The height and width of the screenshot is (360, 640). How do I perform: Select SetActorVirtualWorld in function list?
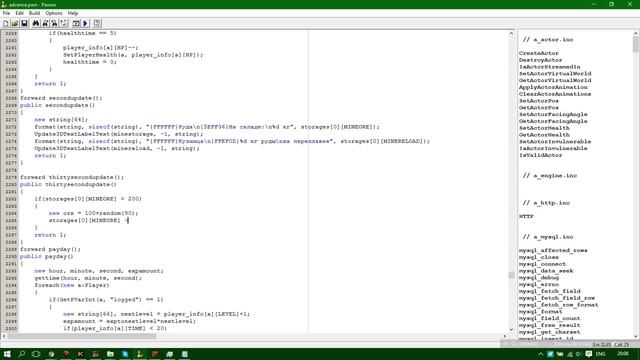[555, 73]
